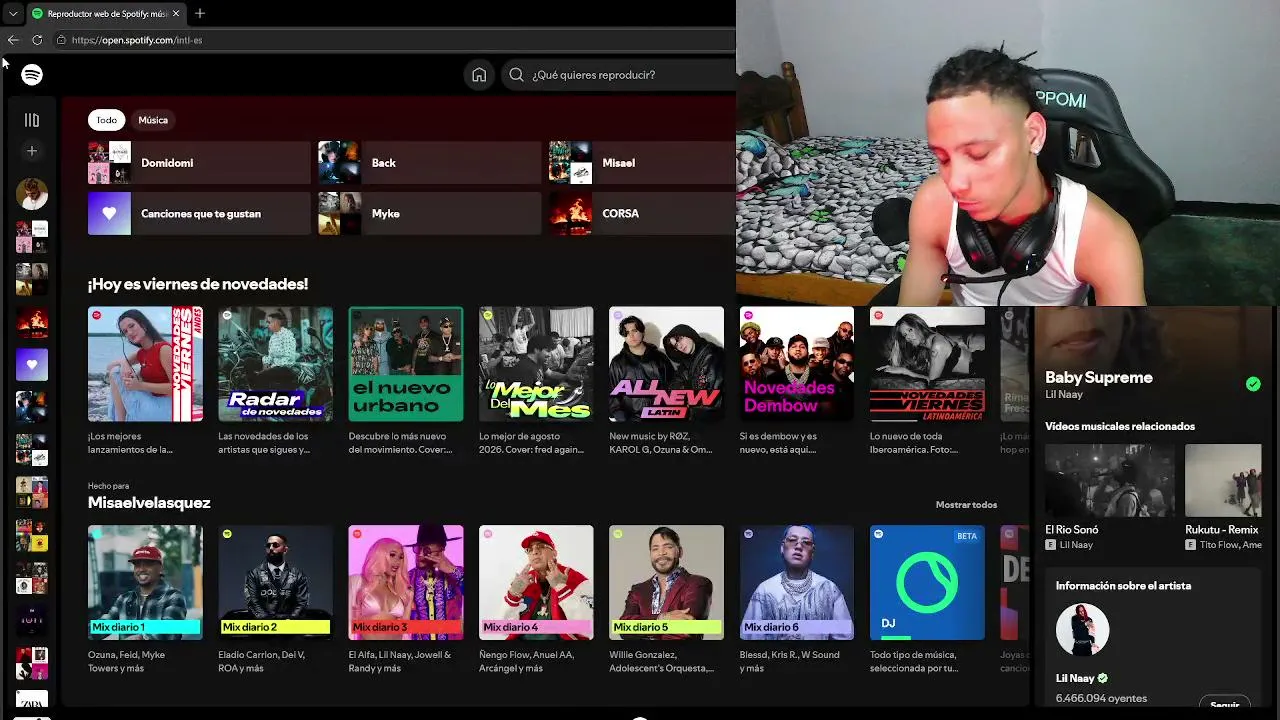The image size is (1280, 720).
Task: Go to Spotify Home via house icon
Action: click(x=479, y=75)
